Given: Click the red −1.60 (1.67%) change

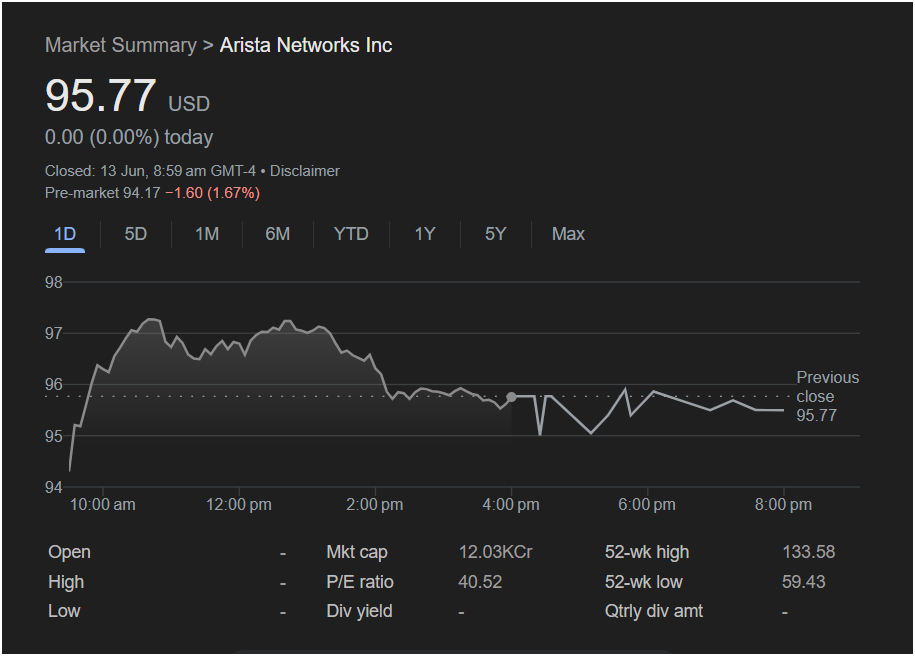Looking at the screenshot, I should 212,193.
